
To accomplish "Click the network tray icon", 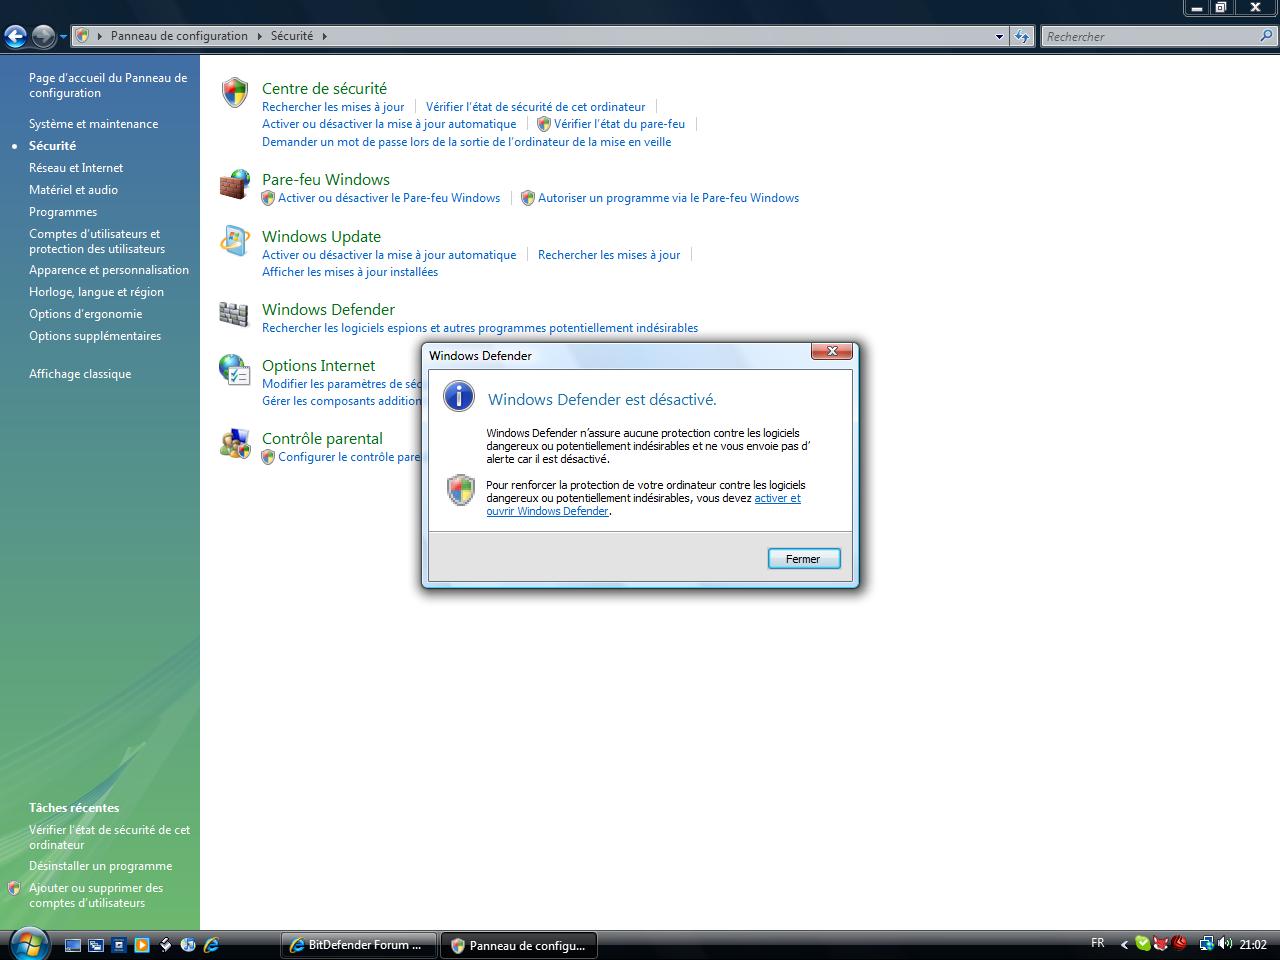I will point(1206,943).
